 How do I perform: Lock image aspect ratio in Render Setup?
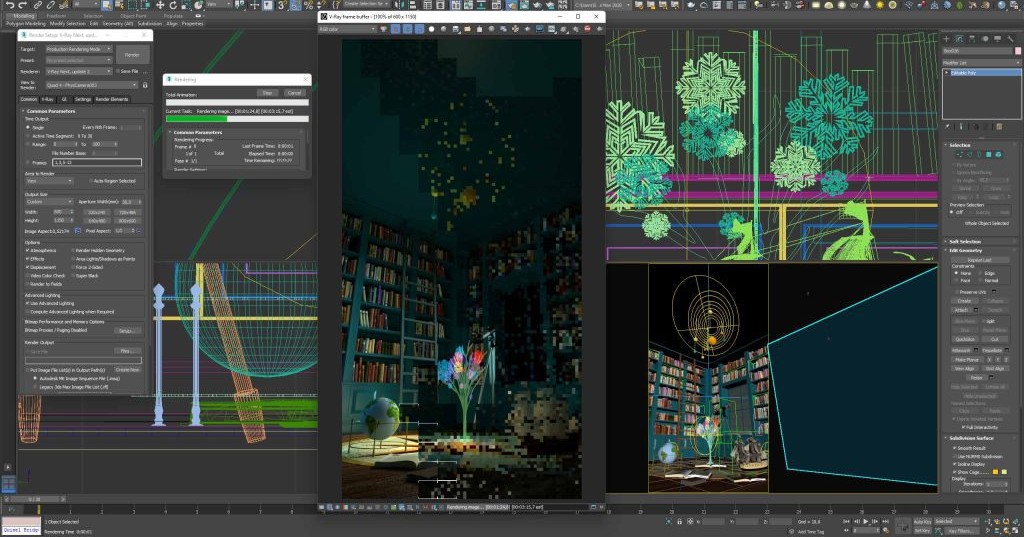78,231
